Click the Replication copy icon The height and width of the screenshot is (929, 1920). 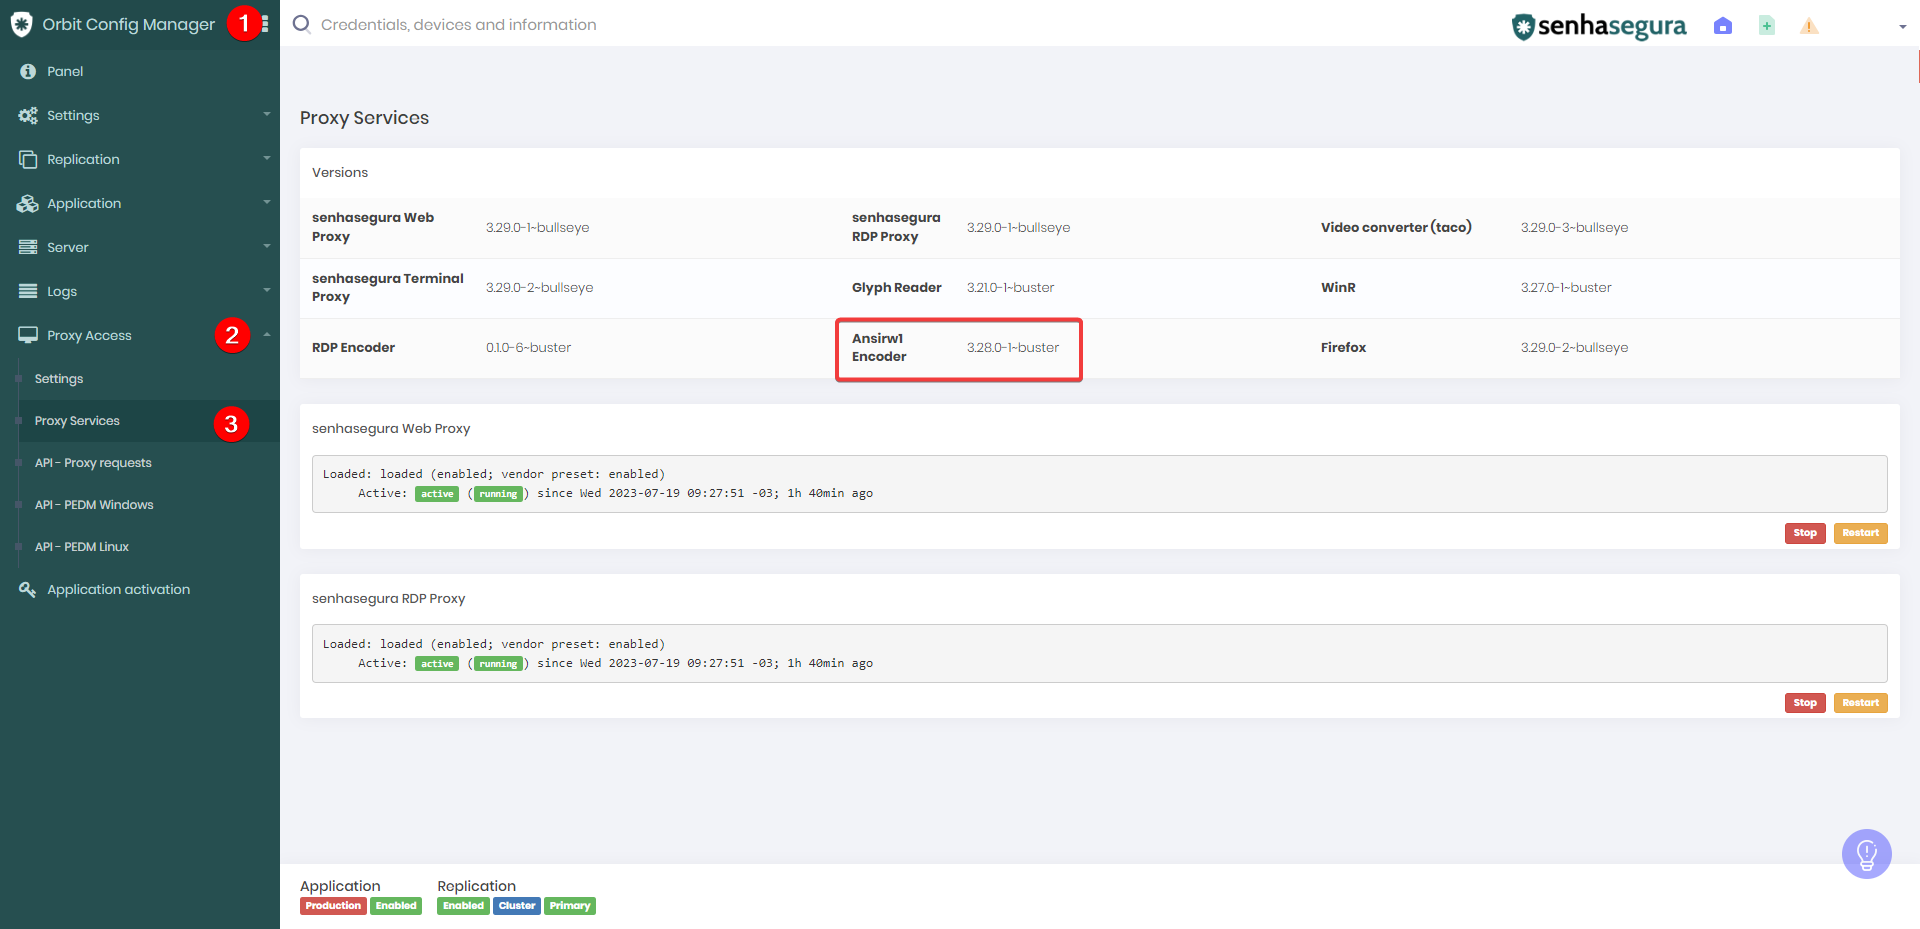tap(28, 159)
